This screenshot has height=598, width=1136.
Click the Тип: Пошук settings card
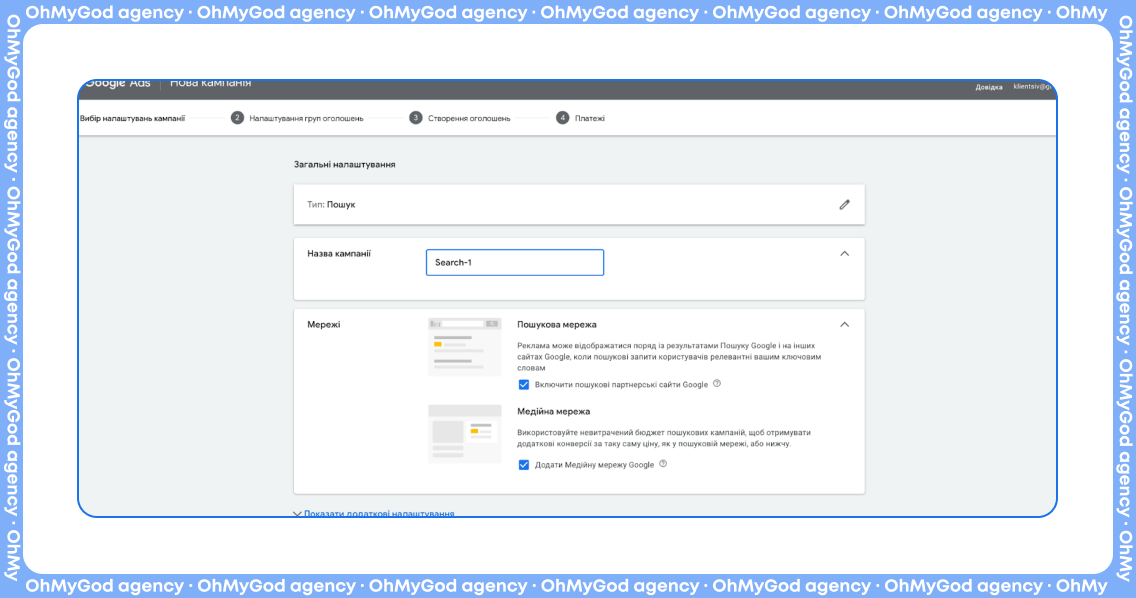pos(560,205)
